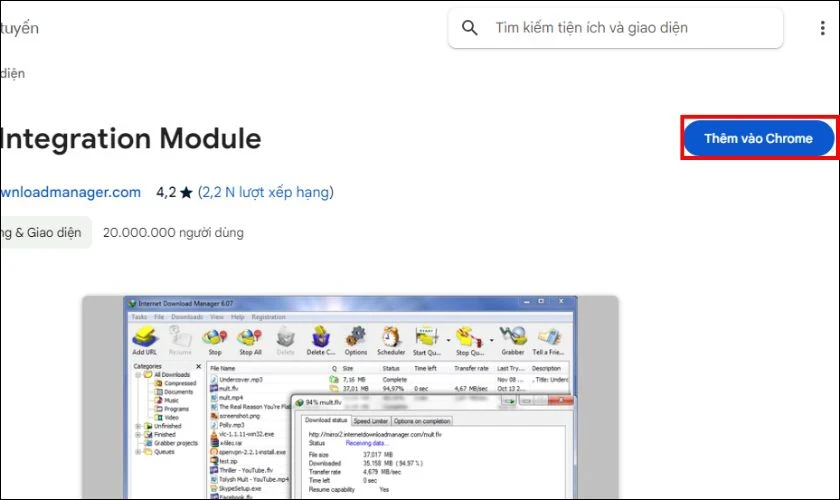Click 'Polly.mp3' in IDM file list
The image size is (840, 500).
coord(227,425)
